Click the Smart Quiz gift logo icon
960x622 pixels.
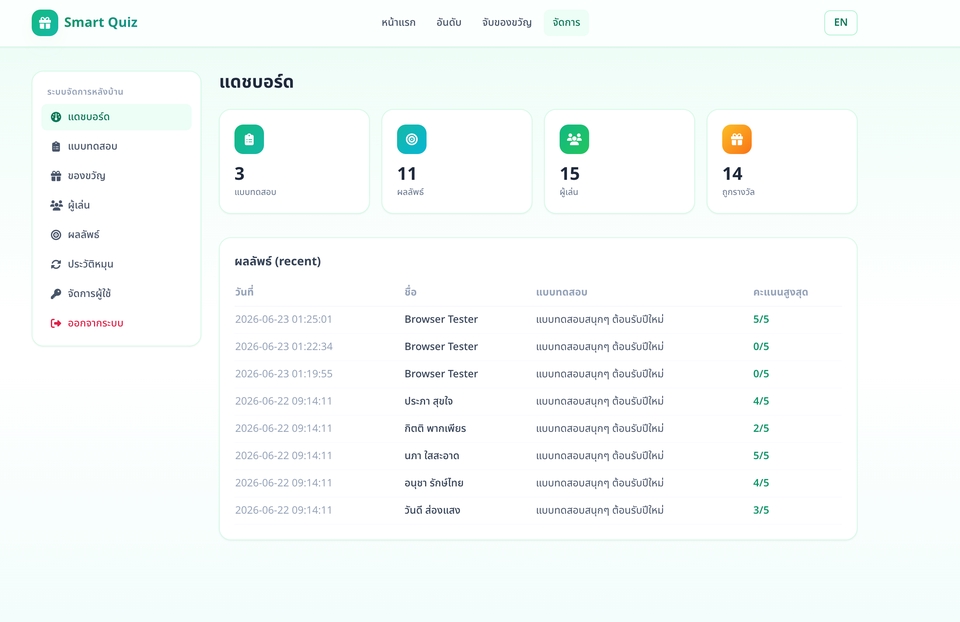coord(45,23)
